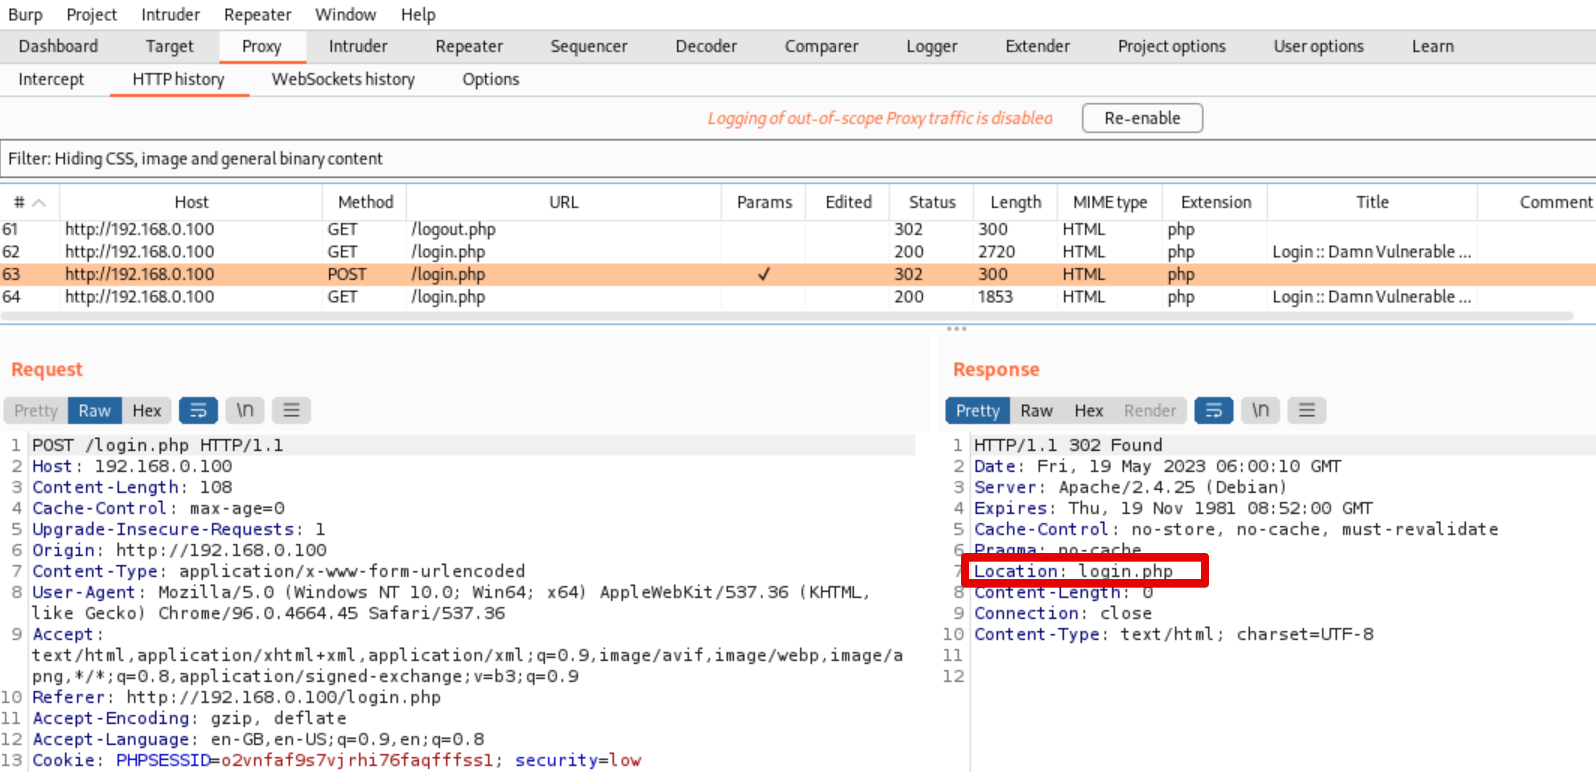Open the Logger tab
This screenshot has width=1596, height=772.
[931, 46]
